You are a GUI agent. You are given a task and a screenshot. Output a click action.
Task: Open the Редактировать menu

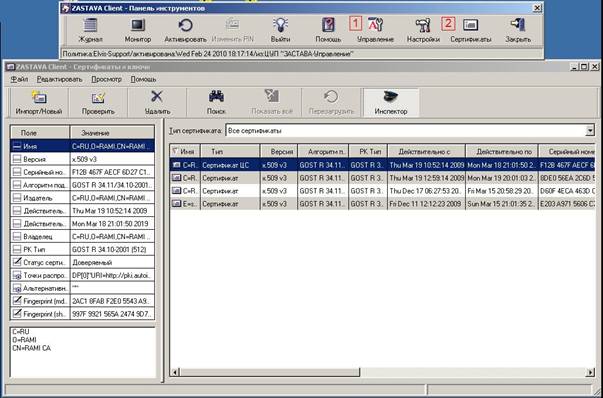60,79
